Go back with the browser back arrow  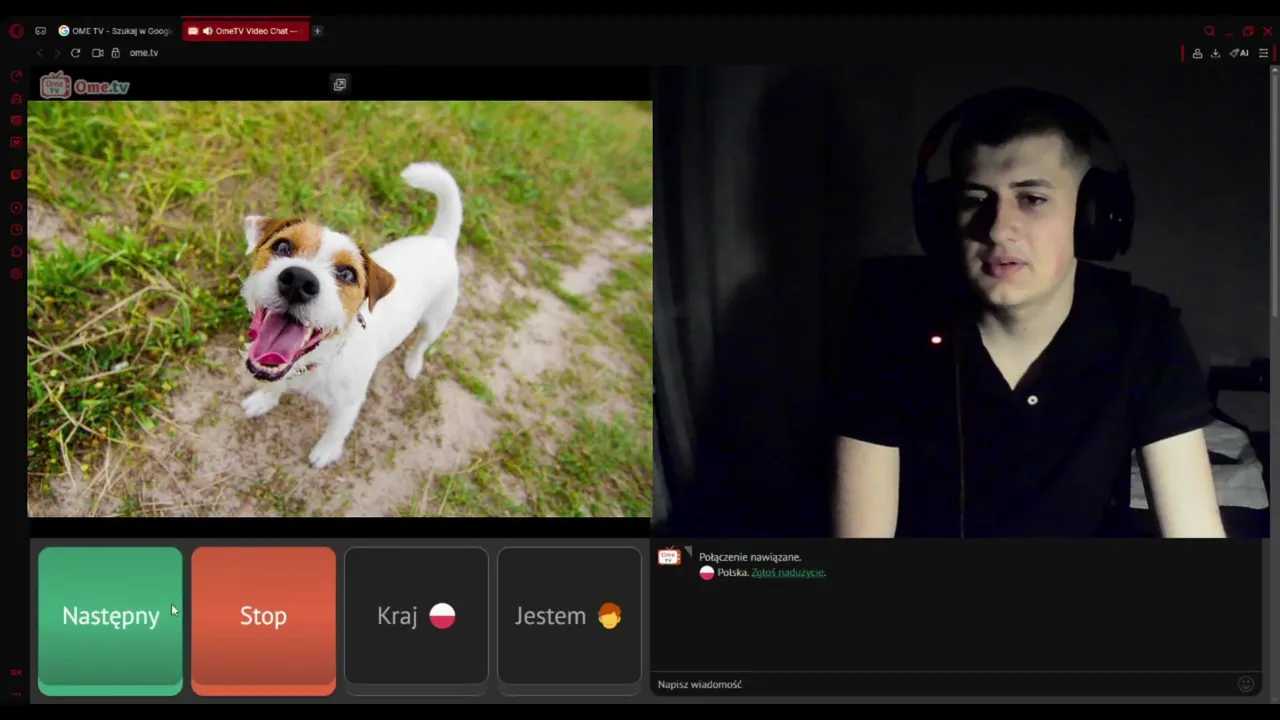(x=40, y=53)
